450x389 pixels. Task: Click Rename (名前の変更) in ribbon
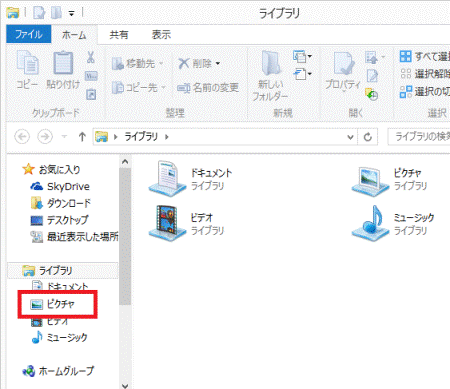click(x=208, y=88)
